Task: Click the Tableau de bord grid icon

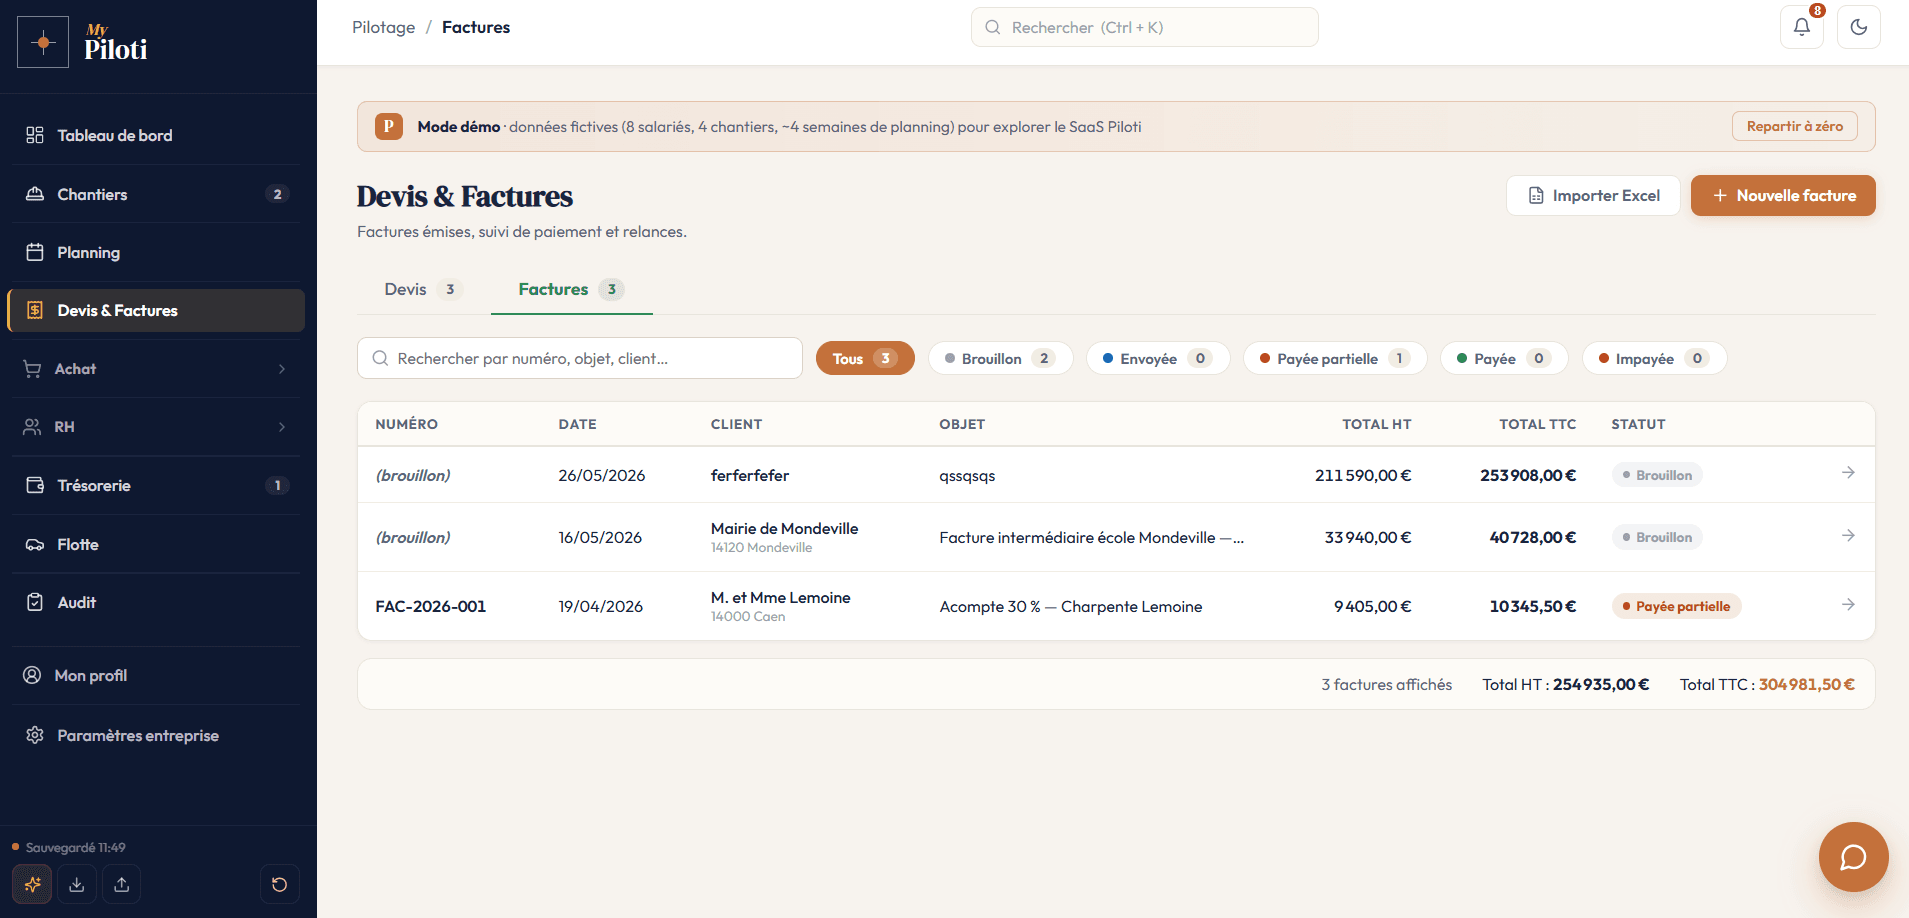Action: pyautogui.click(x=35, y=135)
